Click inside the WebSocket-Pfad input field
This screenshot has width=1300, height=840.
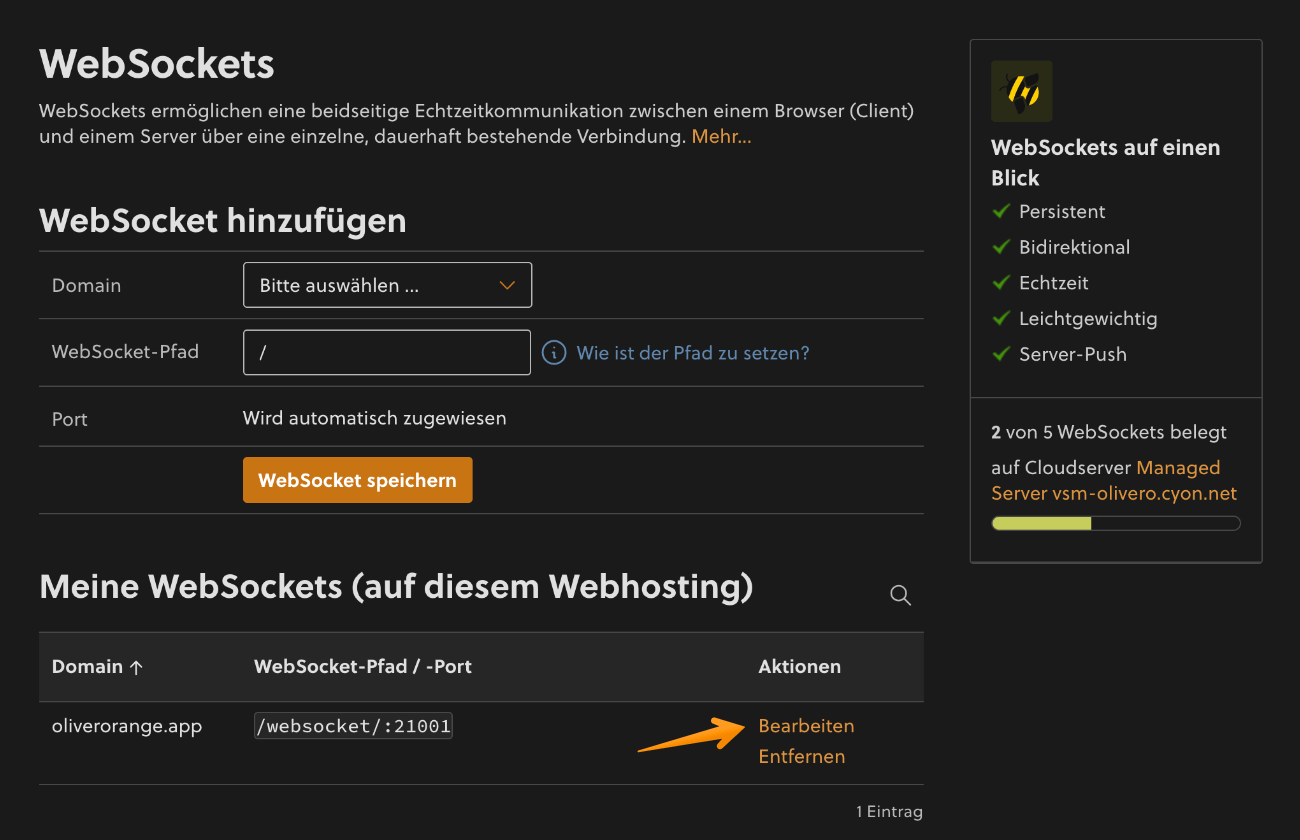click(x=387, y=352)
